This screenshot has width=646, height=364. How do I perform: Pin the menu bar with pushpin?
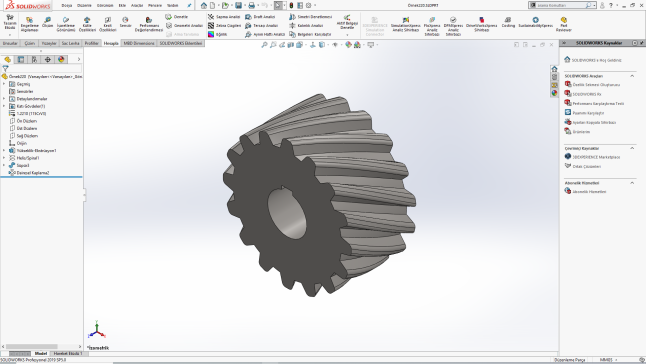(x=189, y=5)
